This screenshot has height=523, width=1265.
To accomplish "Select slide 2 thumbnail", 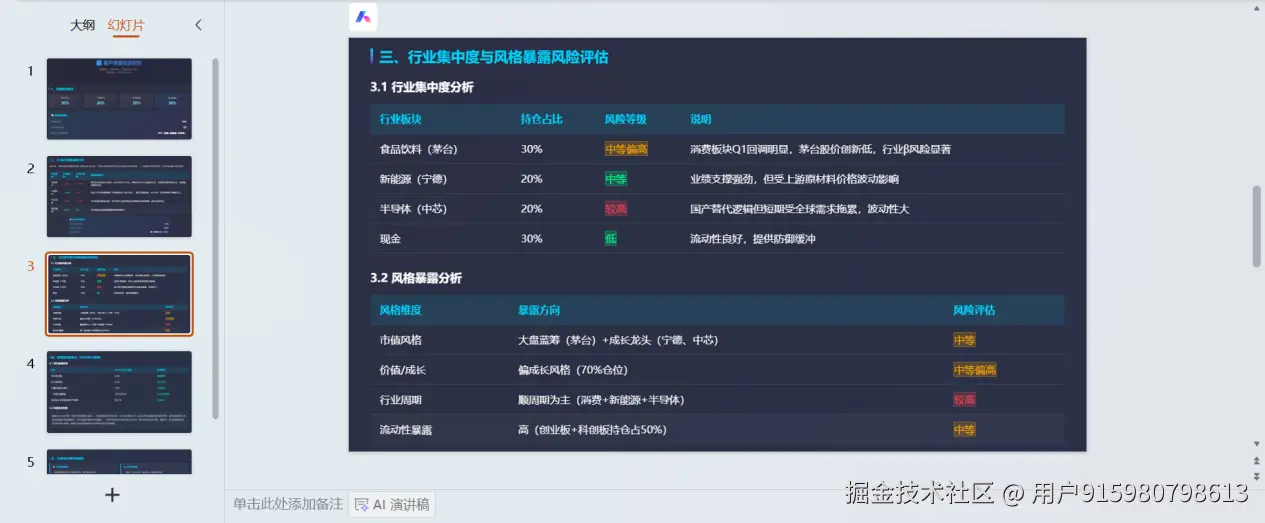I will [x=119, y=196].
